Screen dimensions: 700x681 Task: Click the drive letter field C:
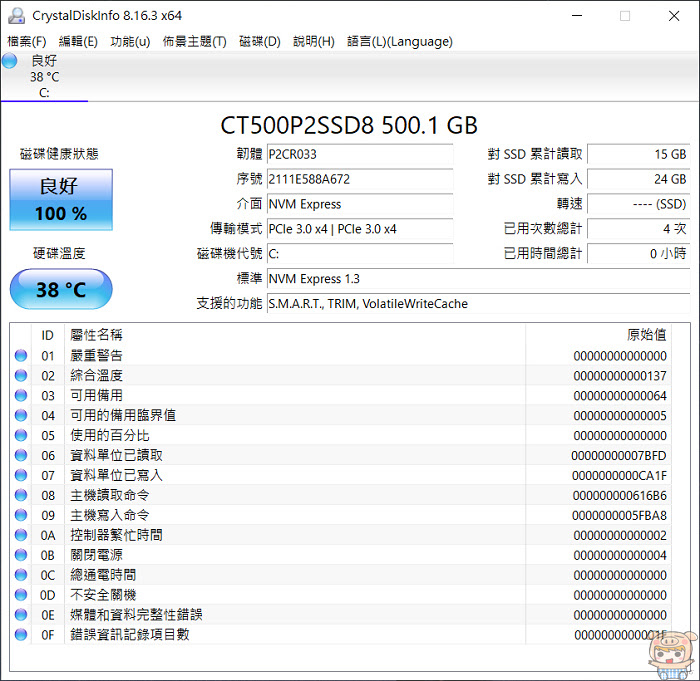point(360,254)
